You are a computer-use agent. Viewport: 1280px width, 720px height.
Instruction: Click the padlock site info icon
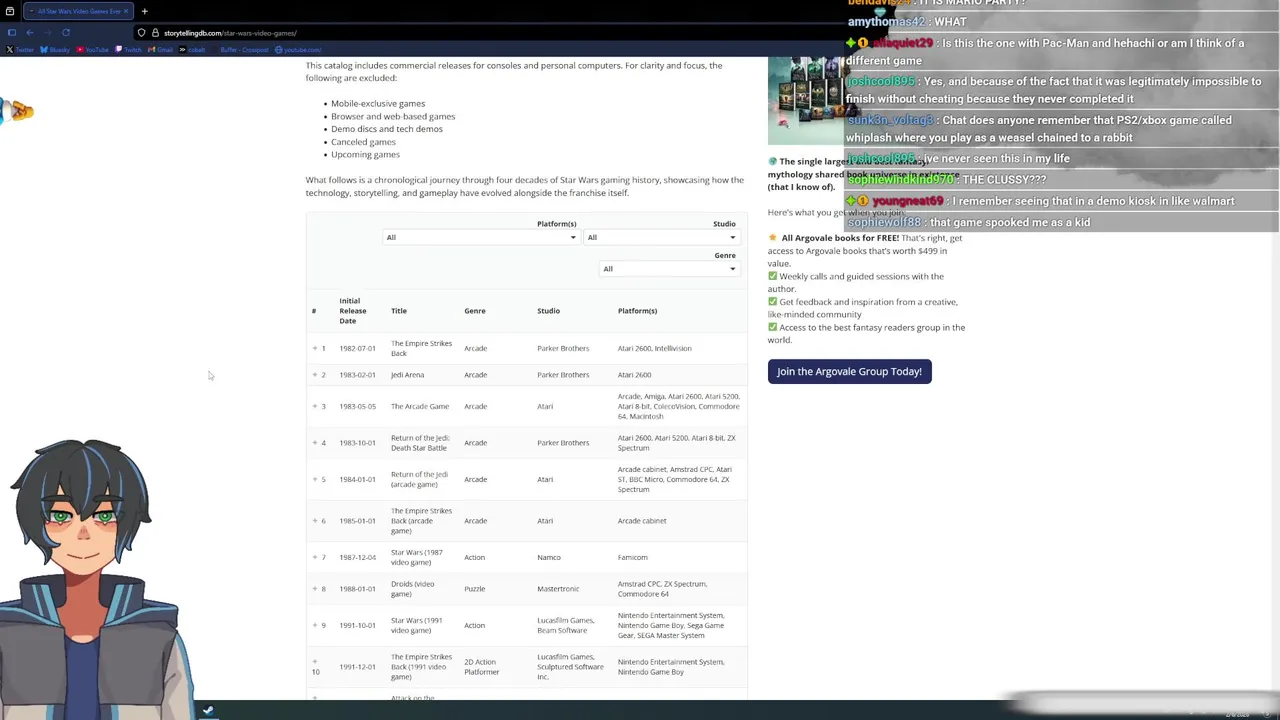(x=155, y=33)
